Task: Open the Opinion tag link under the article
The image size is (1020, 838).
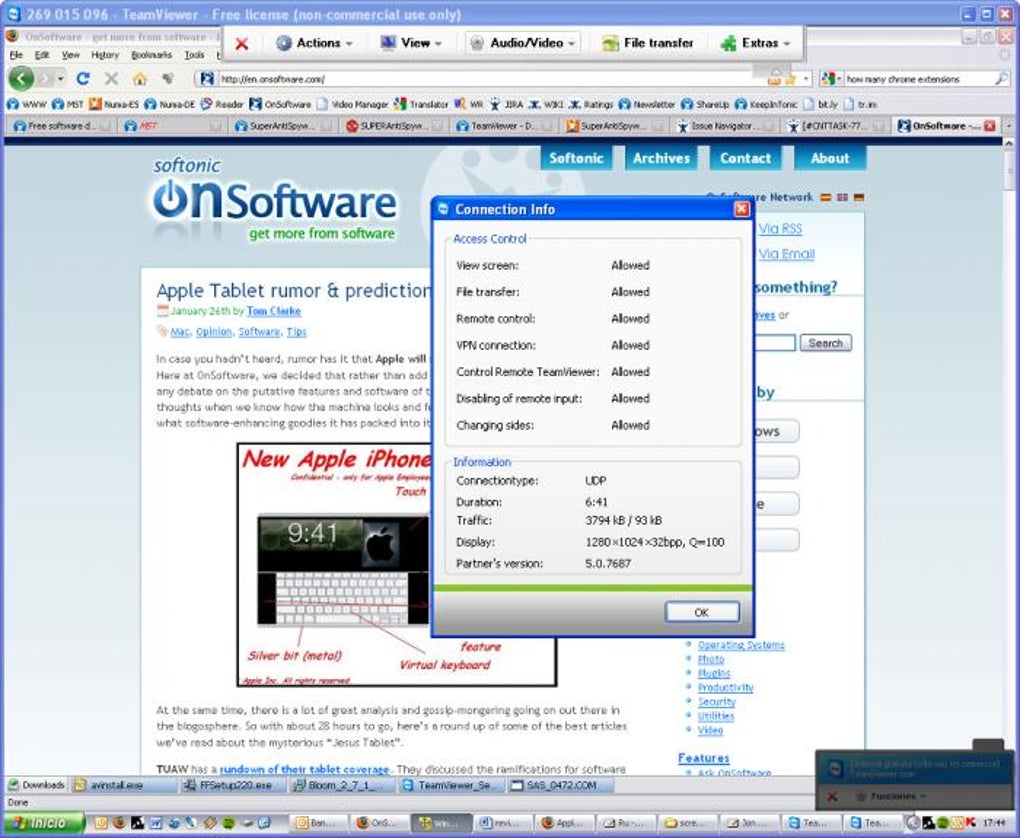Action: [213, 332]
